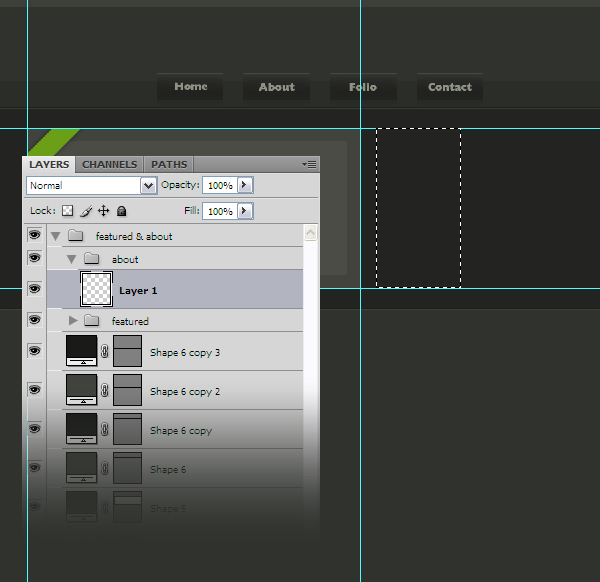
Task: Collapse the 'about' group triangle
Action: 72,259
